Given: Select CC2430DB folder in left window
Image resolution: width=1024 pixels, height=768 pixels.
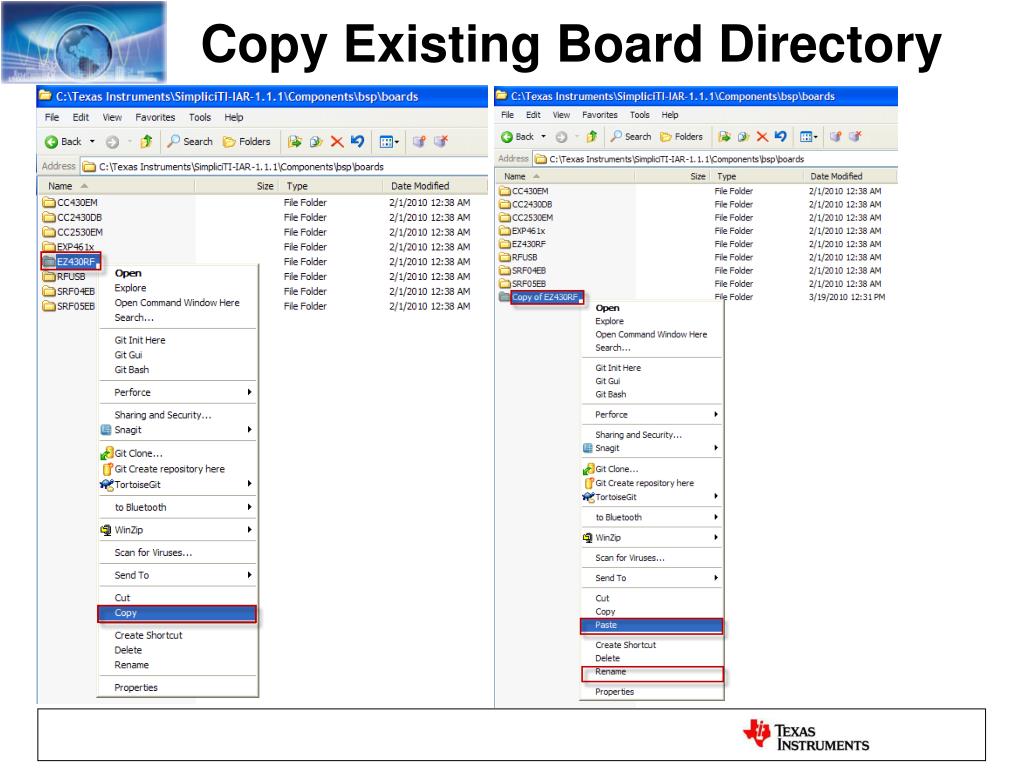Looking at the screenshot, I should point(72,217).
